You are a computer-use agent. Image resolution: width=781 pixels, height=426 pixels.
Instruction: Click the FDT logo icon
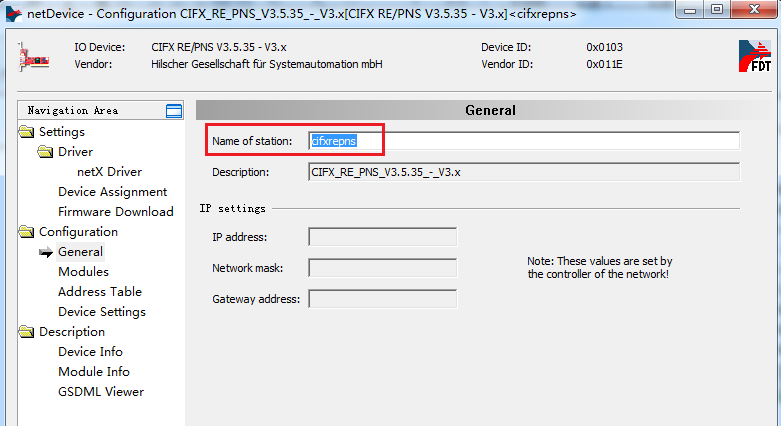[755, 56]
